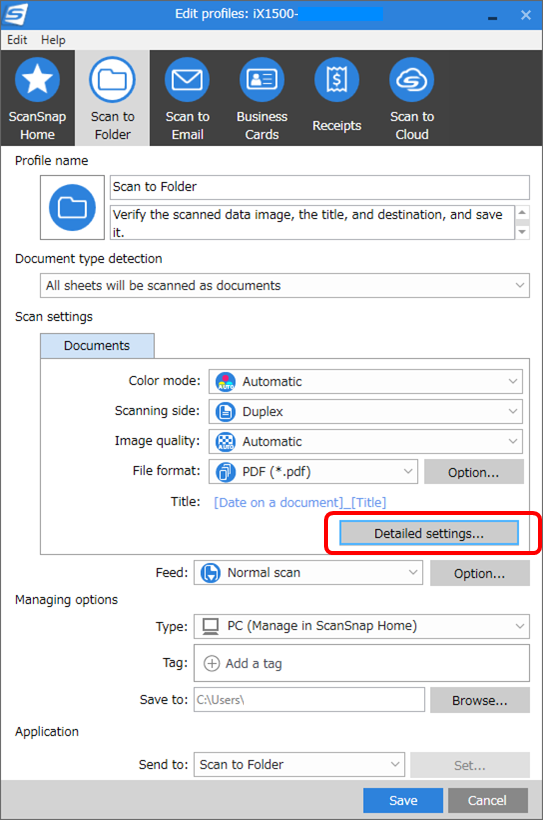Click the blue folder profile image thumbnail

pos(72,208)
